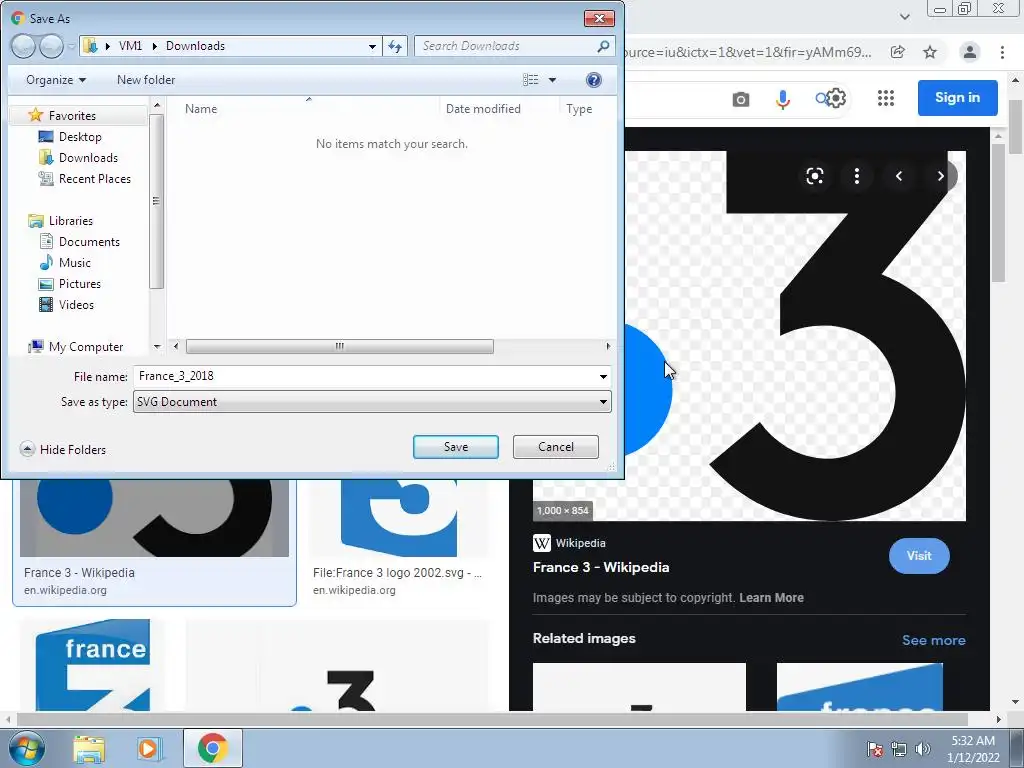Go to next image in preview

click(940, 176)
